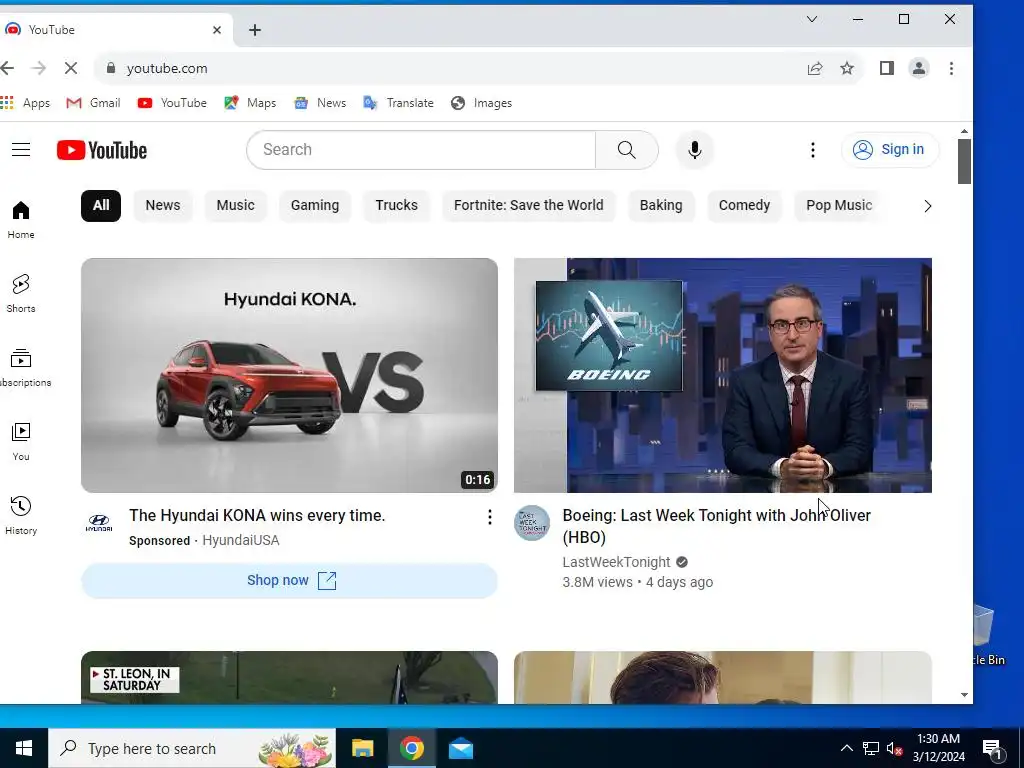Toggle Chrome side panel
Viewport: 1024px width, 768px height.
click(x=886, y=68)
